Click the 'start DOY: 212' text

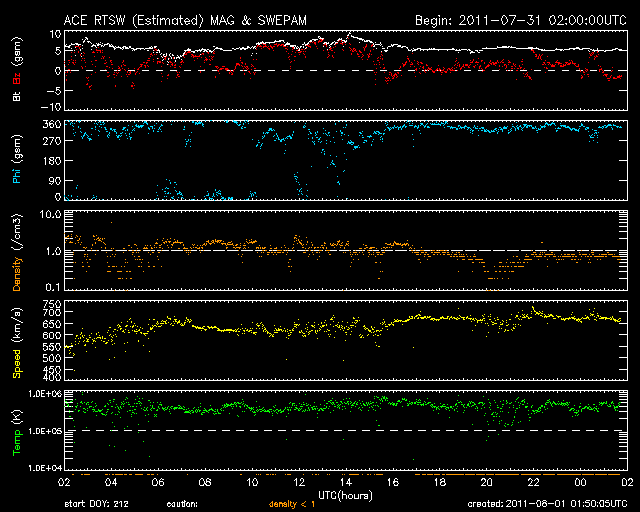pyautogui.click(x=96, y=504)
